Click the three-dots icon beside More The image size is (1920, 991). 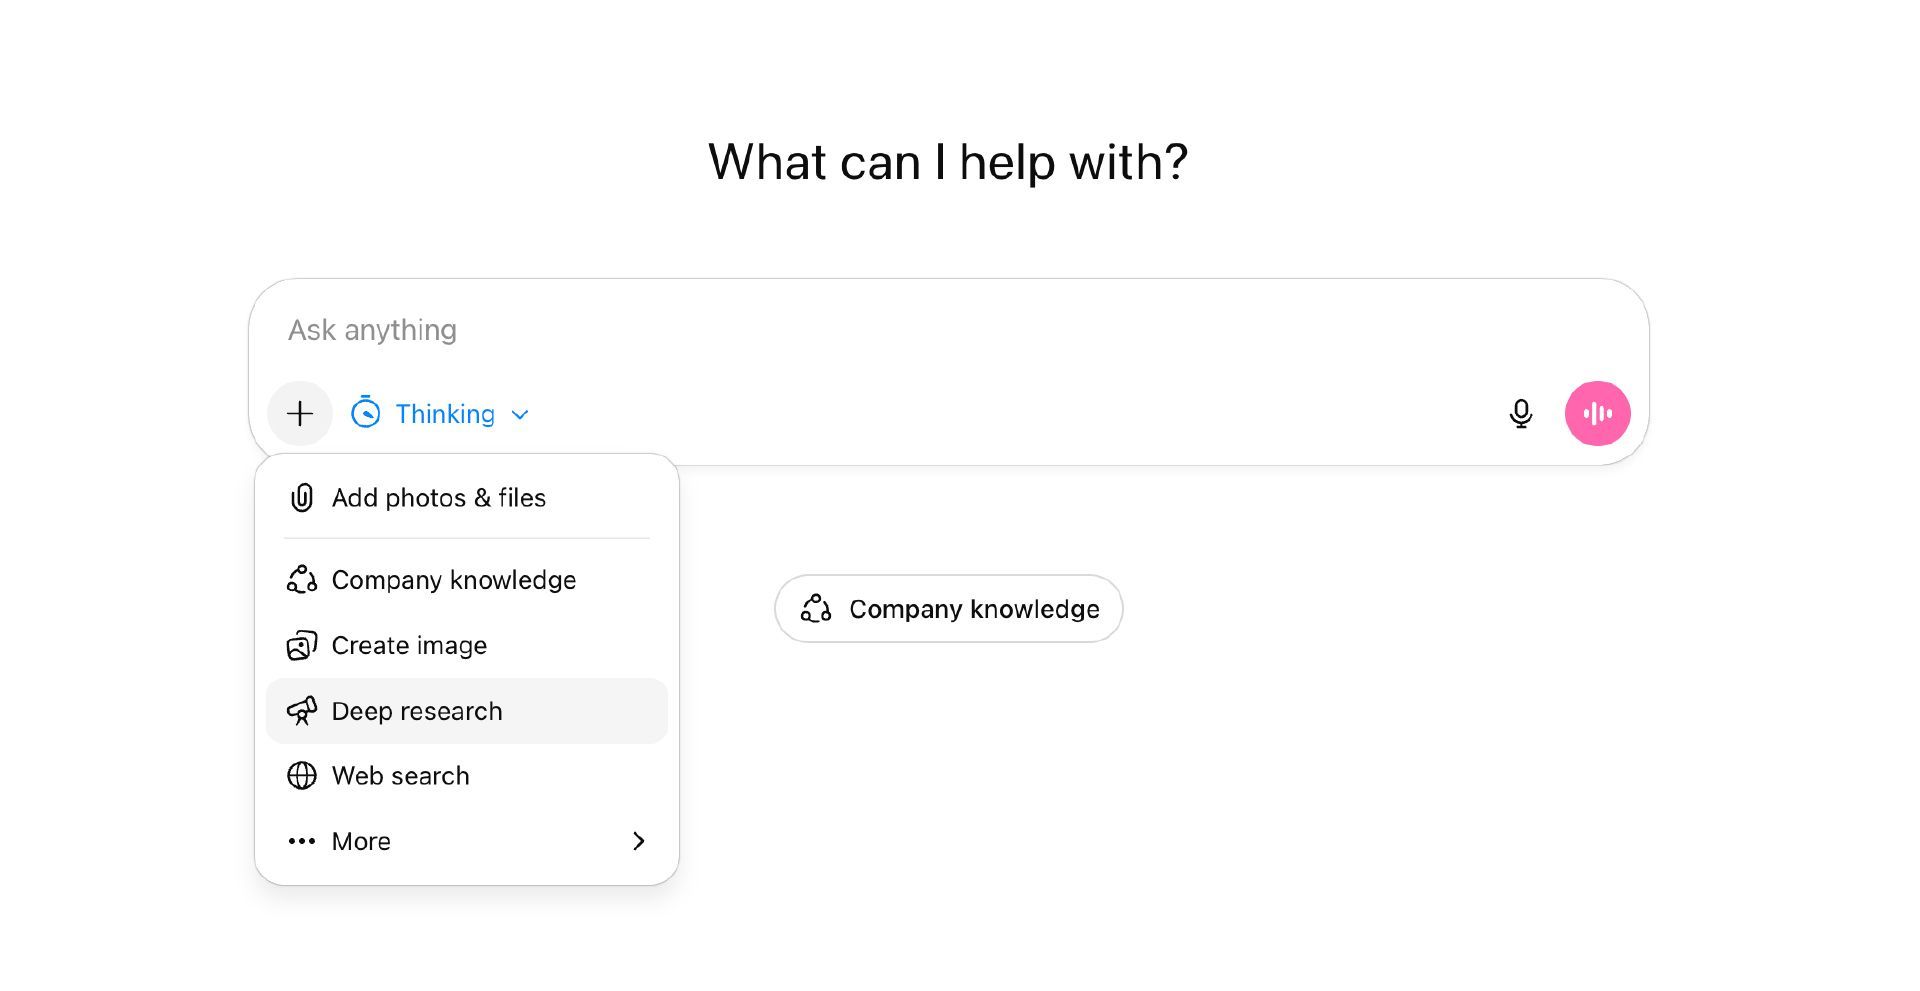click(302, 842)
